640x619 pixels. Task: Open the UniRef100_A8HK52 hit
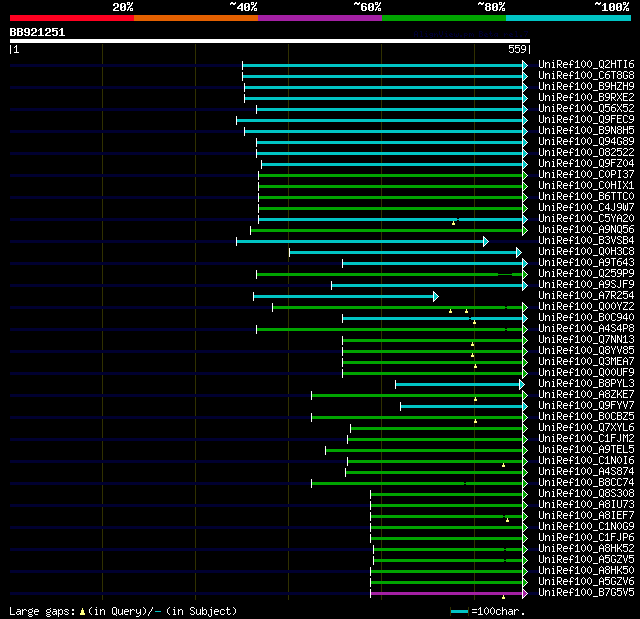(x=586, y=549)
